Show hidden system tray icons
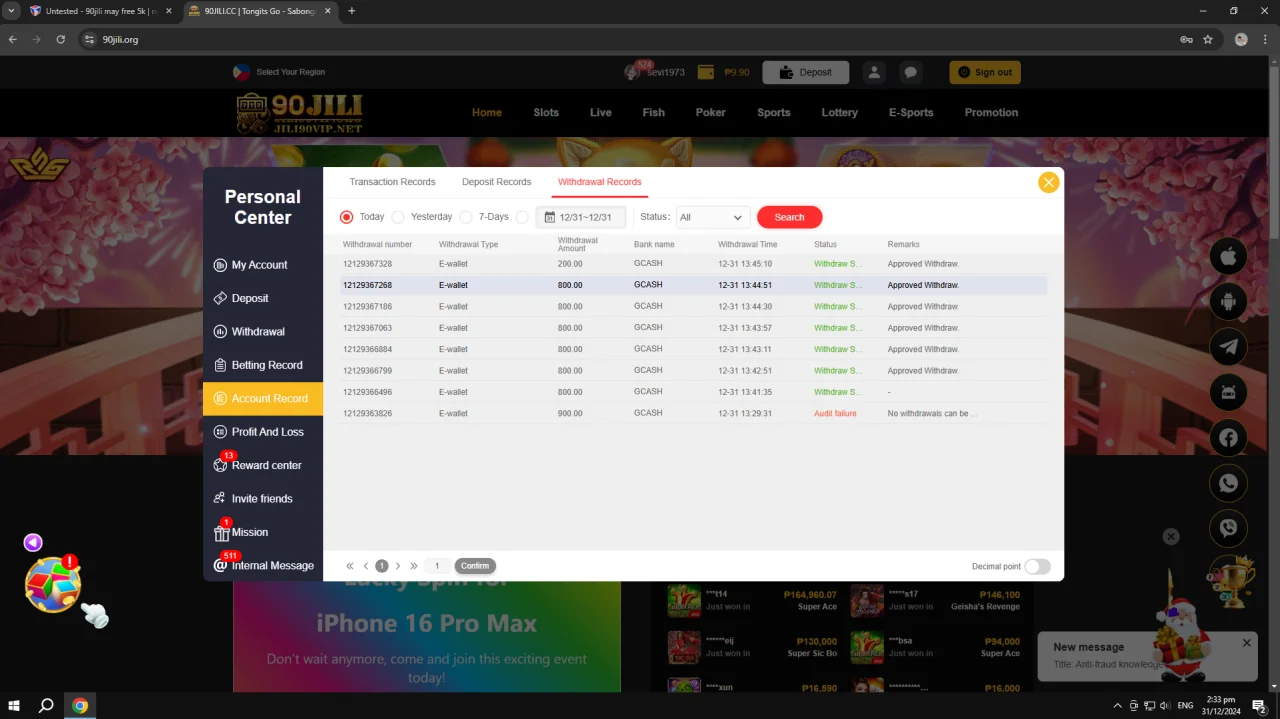Screen dimensions: 1280x719 [1118, 705]
